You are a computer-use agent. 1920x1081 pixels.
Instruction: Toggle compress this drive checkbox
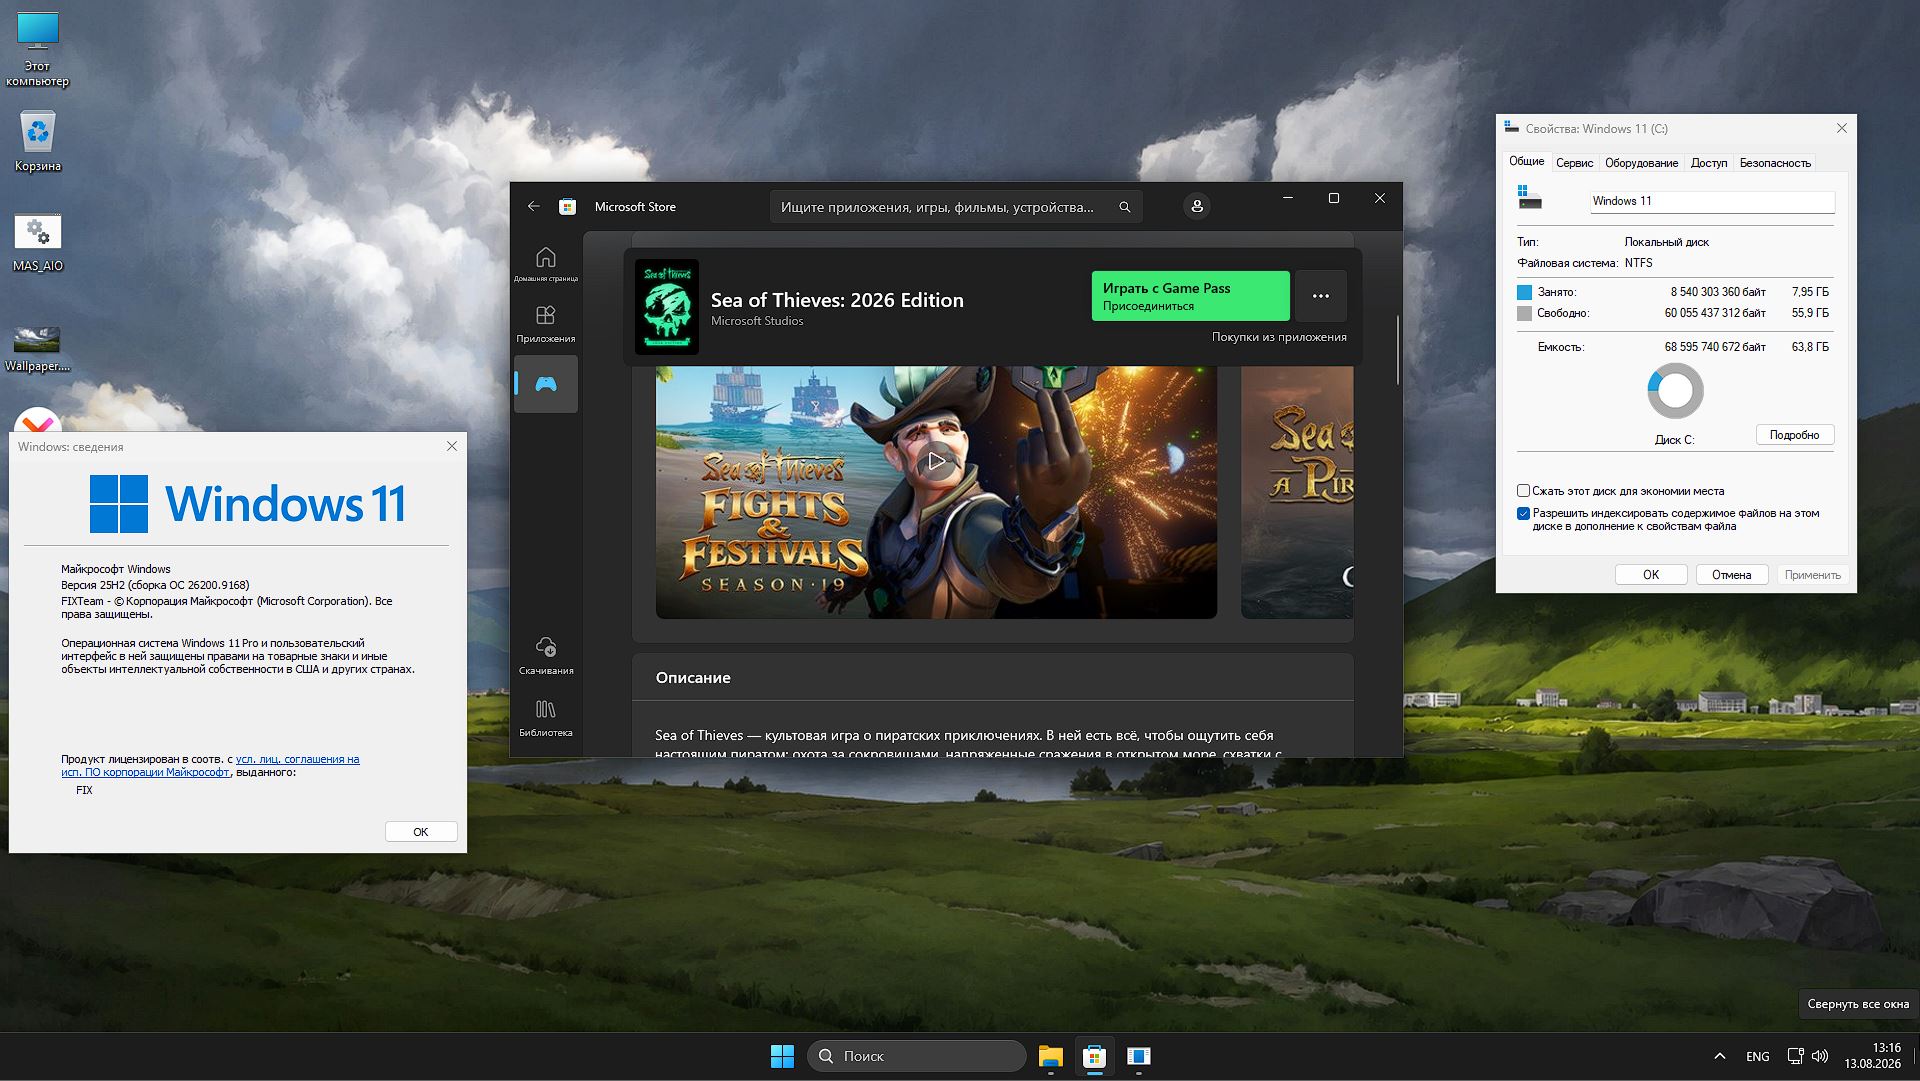1523,491
